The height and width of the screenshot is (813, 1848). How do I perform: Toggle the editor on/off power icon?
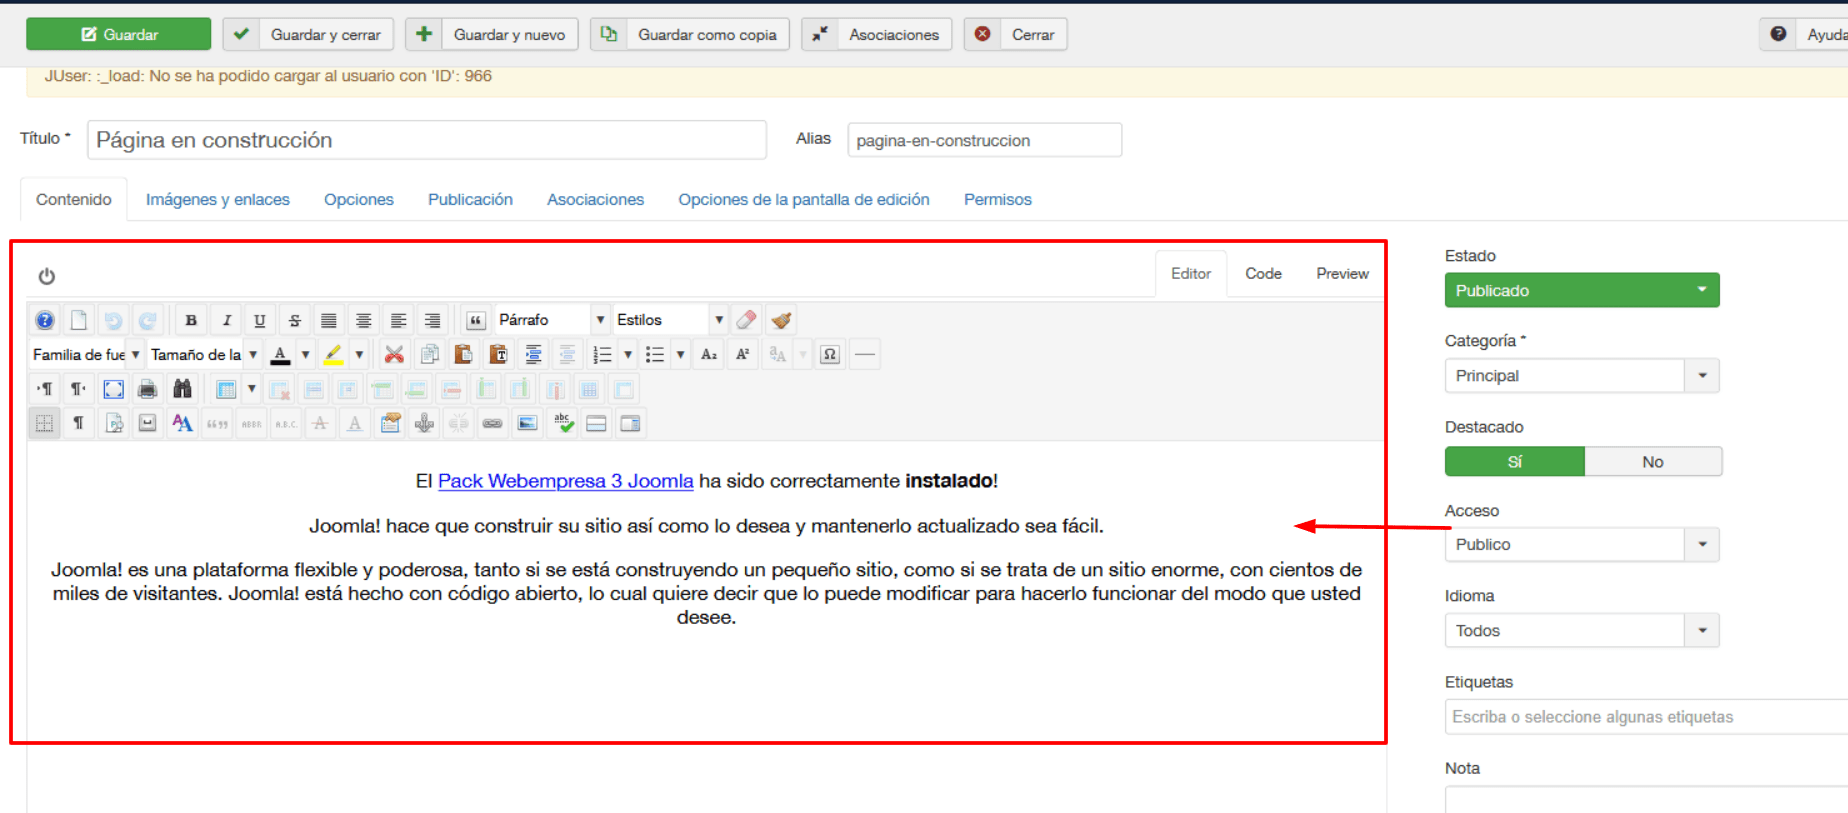click(x=46, y=276)
